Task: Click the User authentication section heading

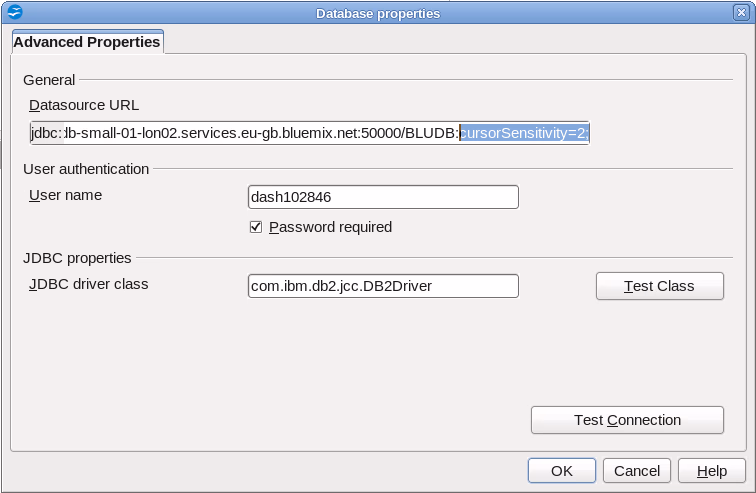Action: (86, 169)
